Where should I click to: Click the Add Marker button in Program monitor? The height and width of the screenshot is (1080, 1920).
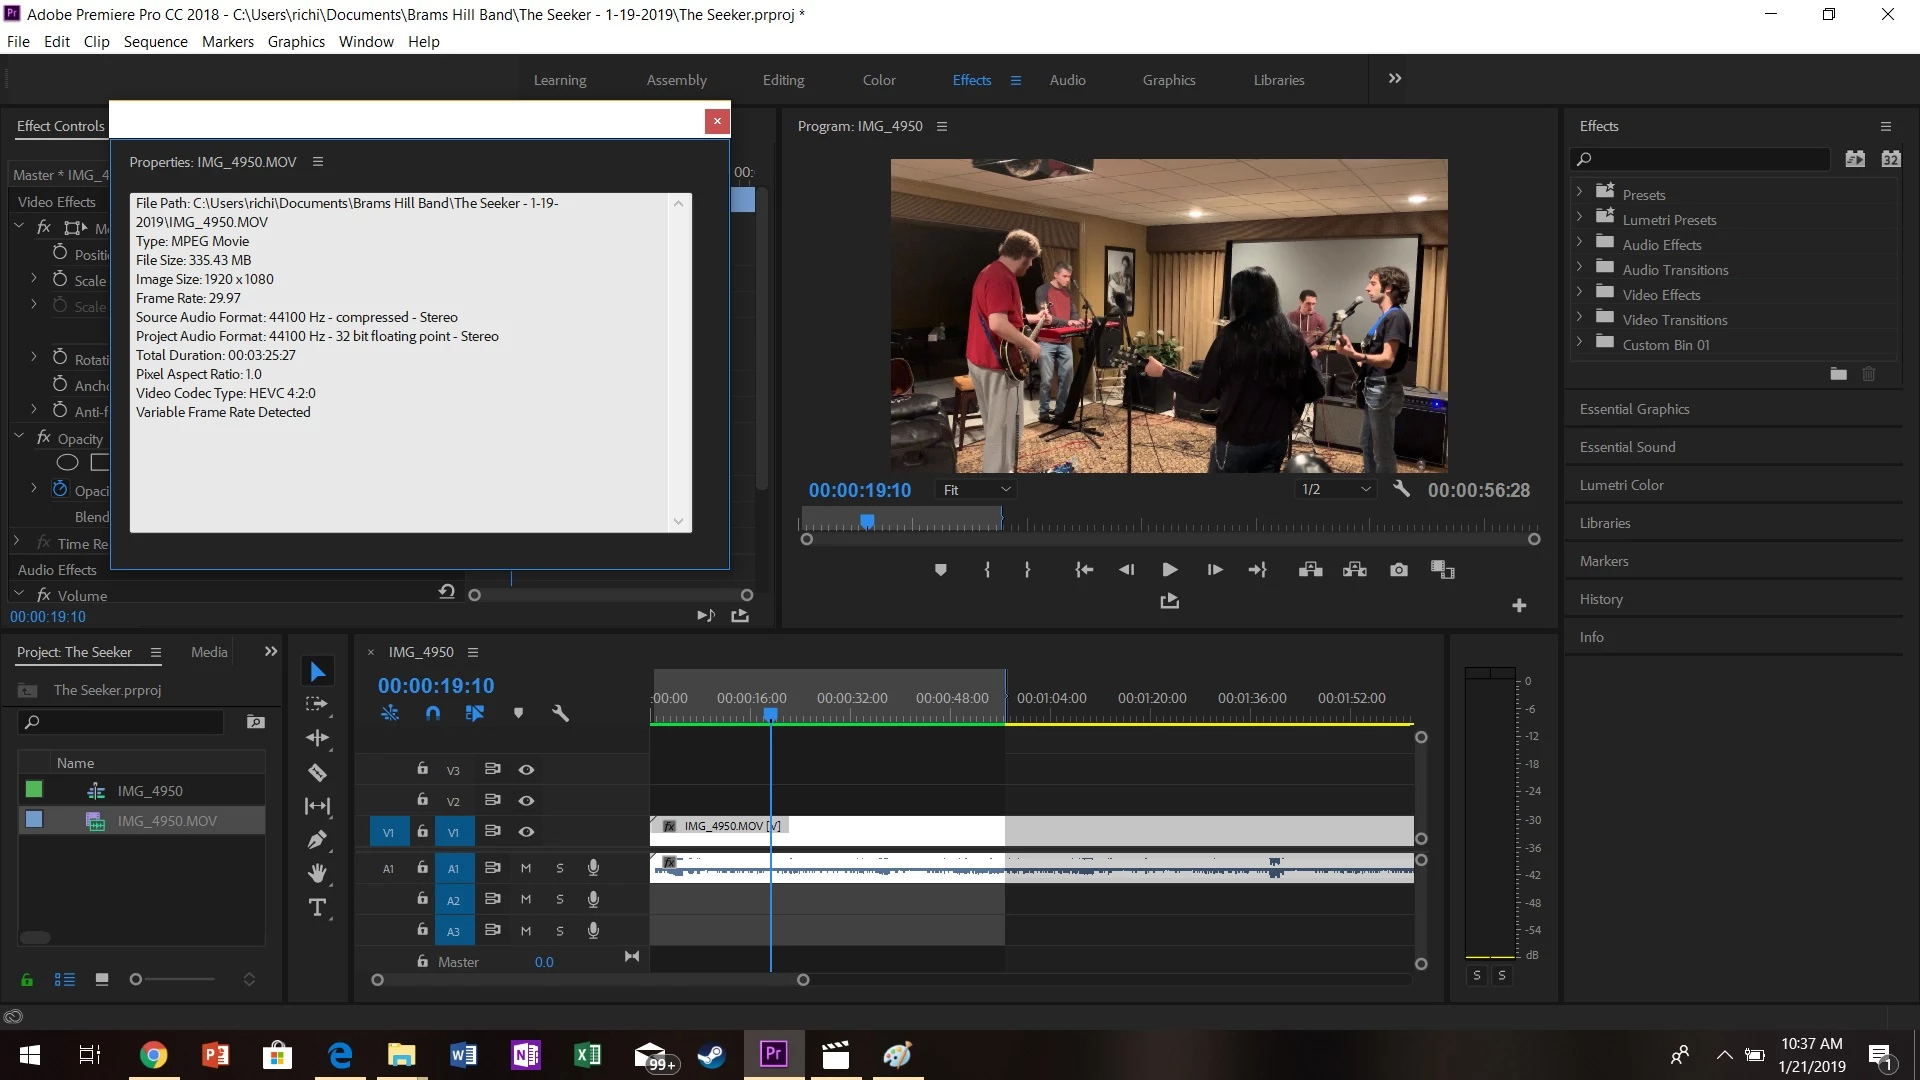tap(940, 570)
